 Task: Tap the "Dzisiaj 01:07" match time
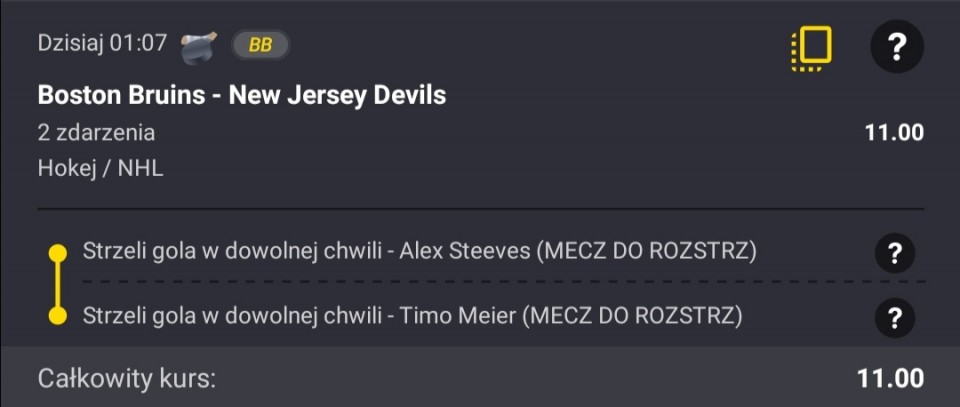(101, 44)
